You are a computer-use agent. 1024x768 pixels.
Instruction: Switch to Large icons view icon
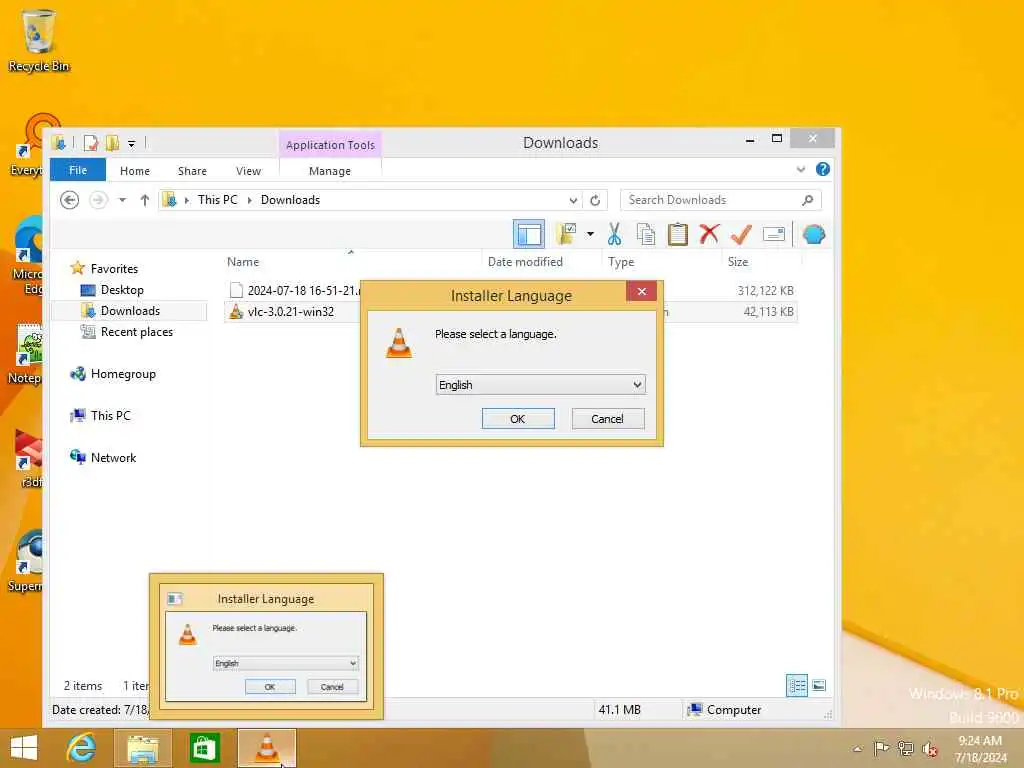pyautogui.click(x=819, y=686)
